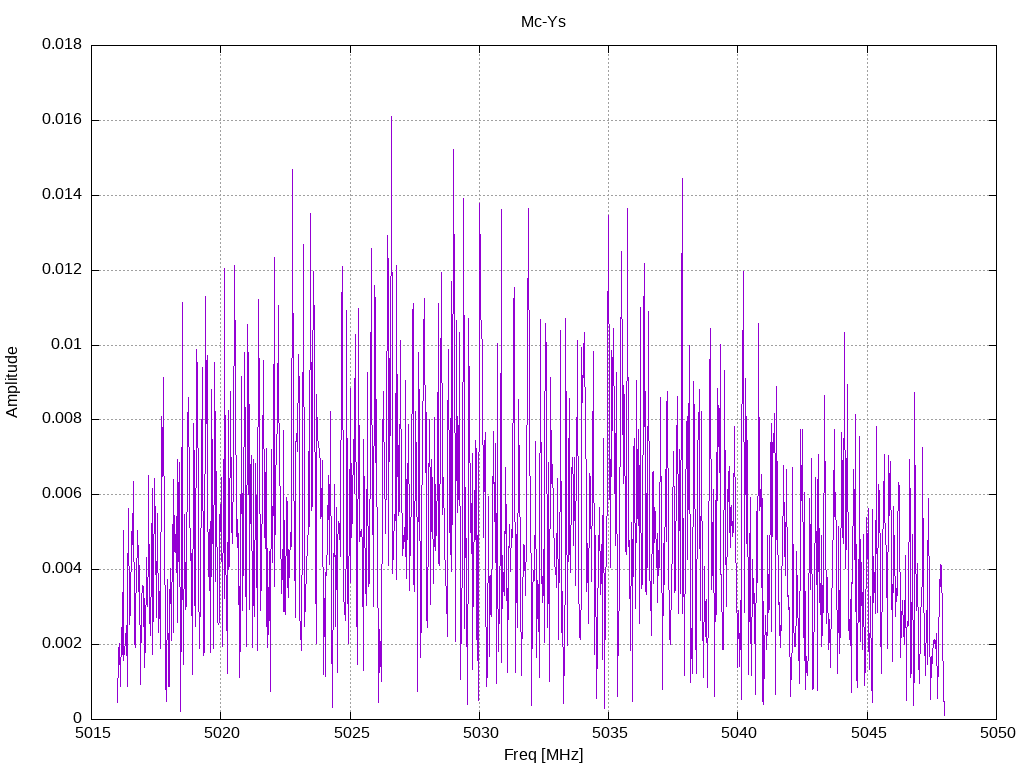Click x-axis tick label 5015
Image resolution: width=1024 pixels, height=768 pixels.
[x=92, y=733]
